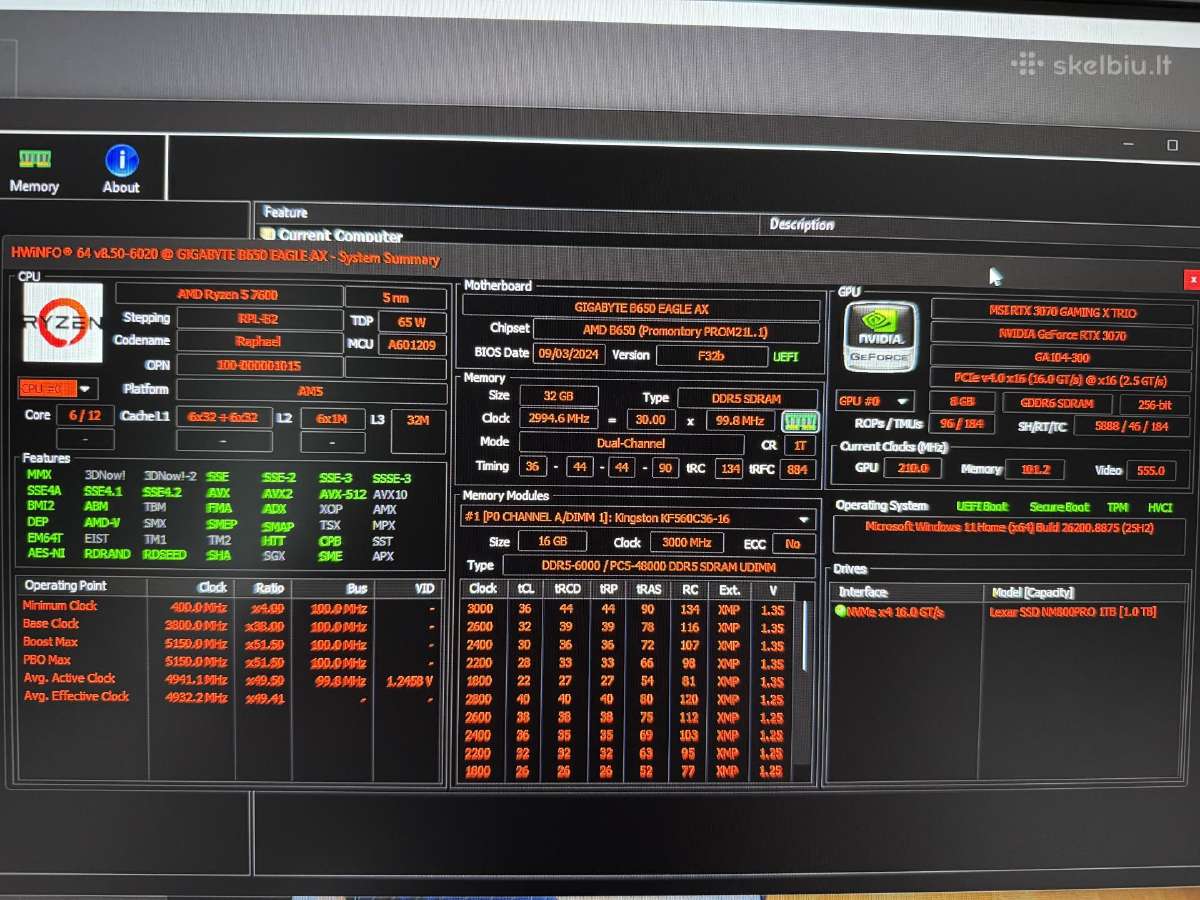Maximize the background HWiNFO window
Viewport: 1200px width, 900px height.
tap(1173, 145)
